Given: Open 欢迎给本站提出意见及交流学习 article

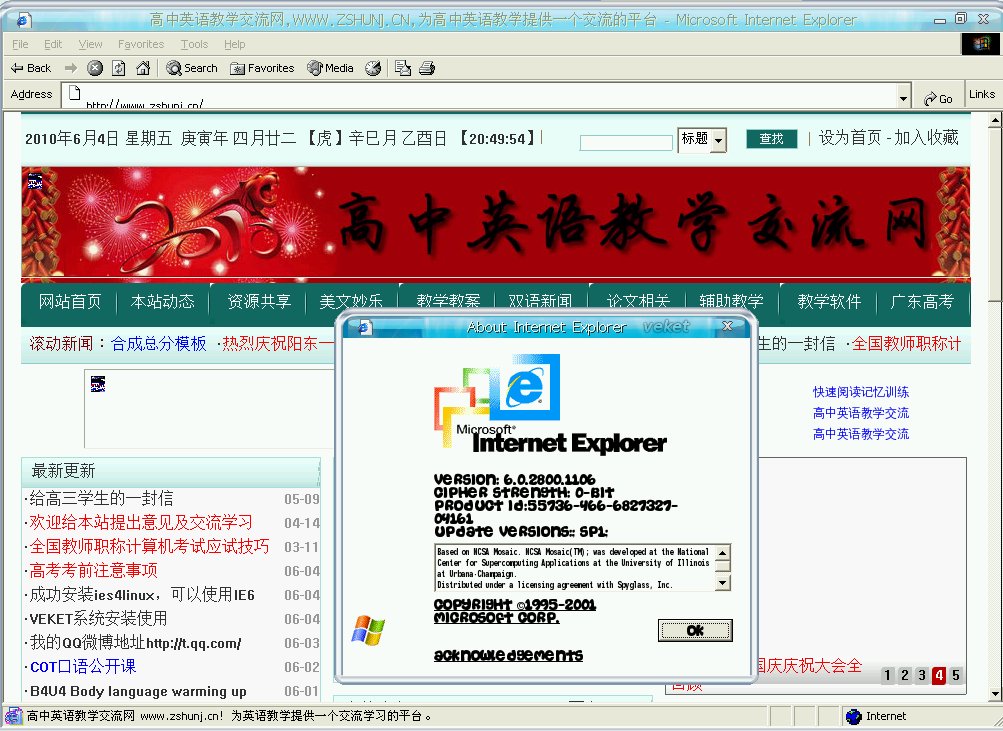Looking at the screenshot, I should click(141, 523).
